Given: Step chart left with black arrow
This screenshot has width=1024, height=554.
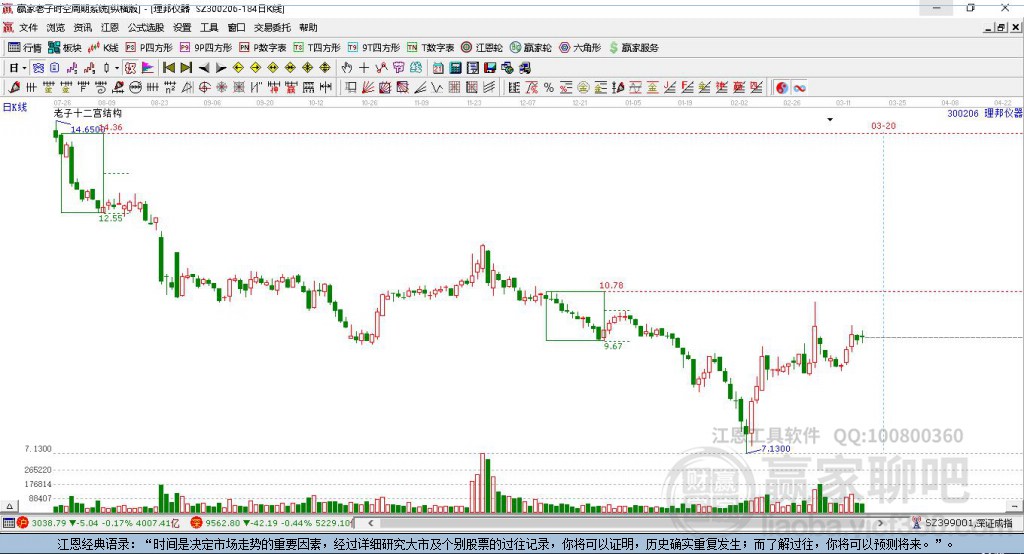Looking at the screenshot, I should click(x=204, y=68).
